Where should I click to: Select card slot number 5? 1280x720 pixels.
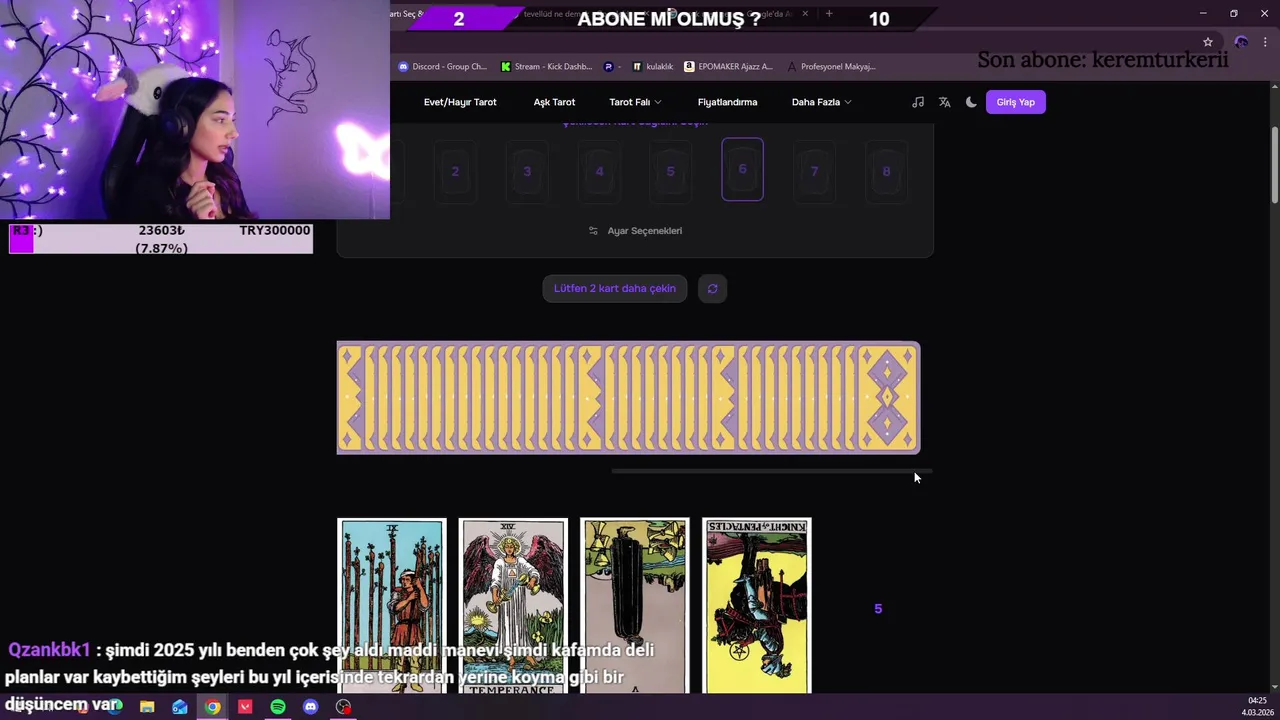pyautogui.click(x=671, y=171)
